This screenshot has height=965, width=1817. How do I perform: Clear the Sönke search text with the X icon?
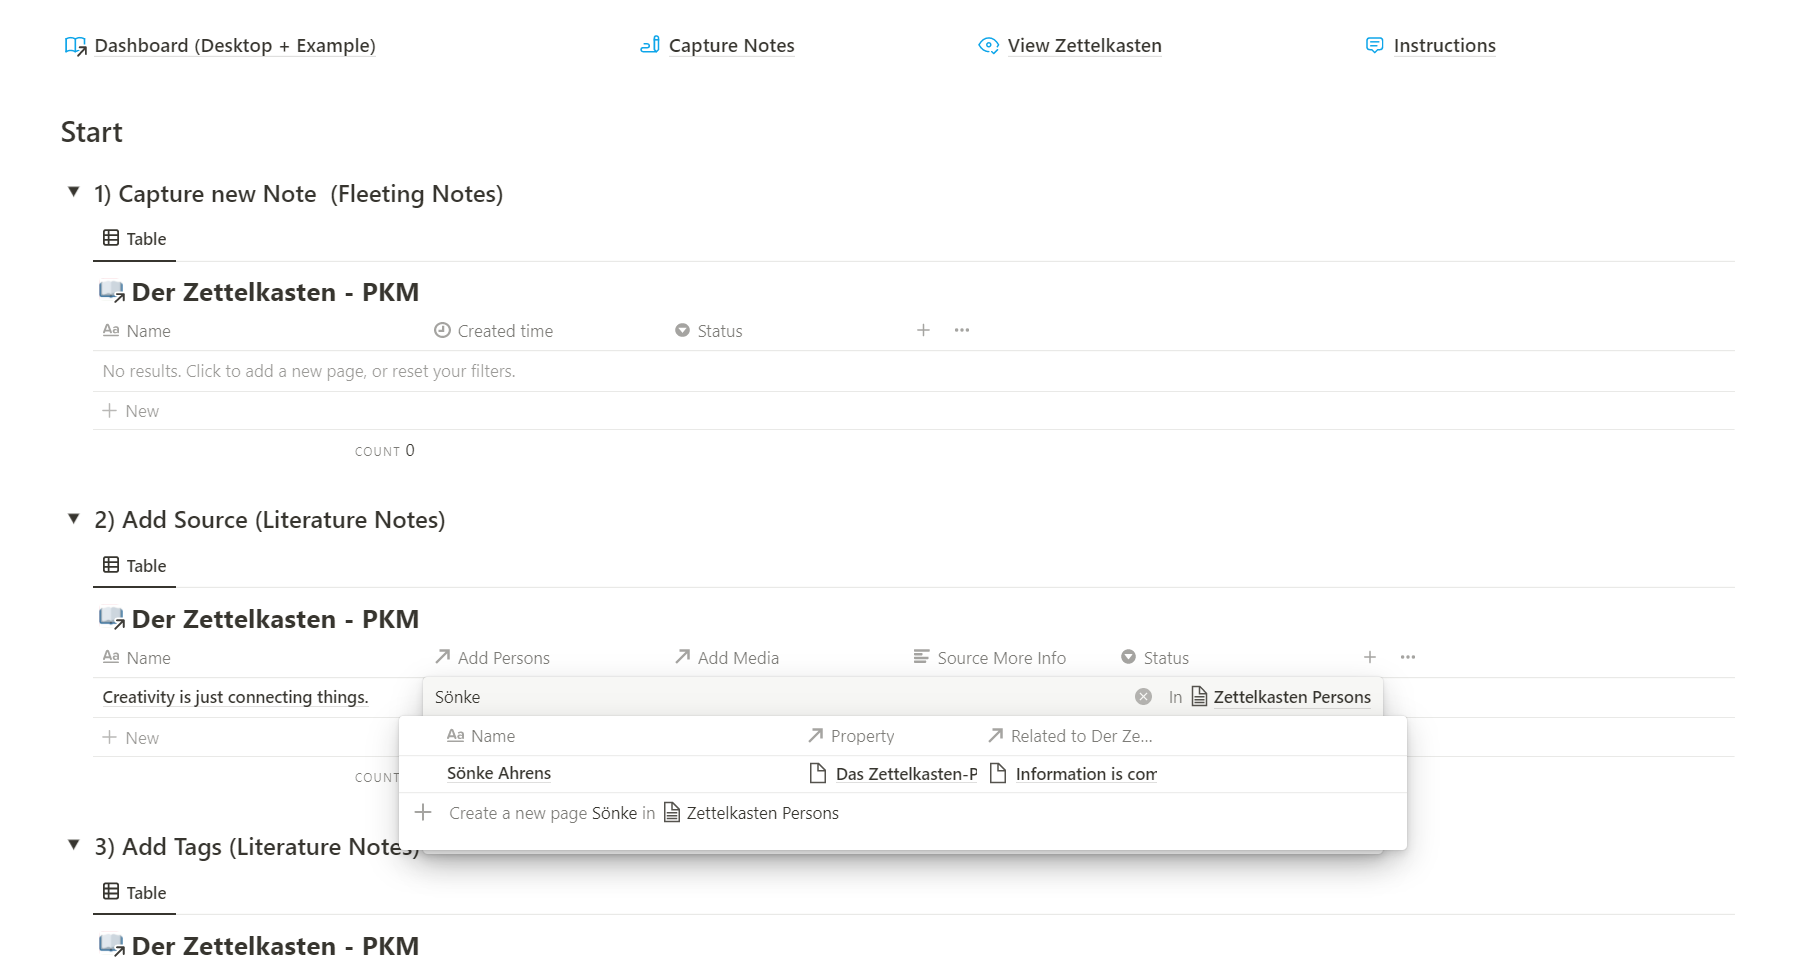(1143, 697)
